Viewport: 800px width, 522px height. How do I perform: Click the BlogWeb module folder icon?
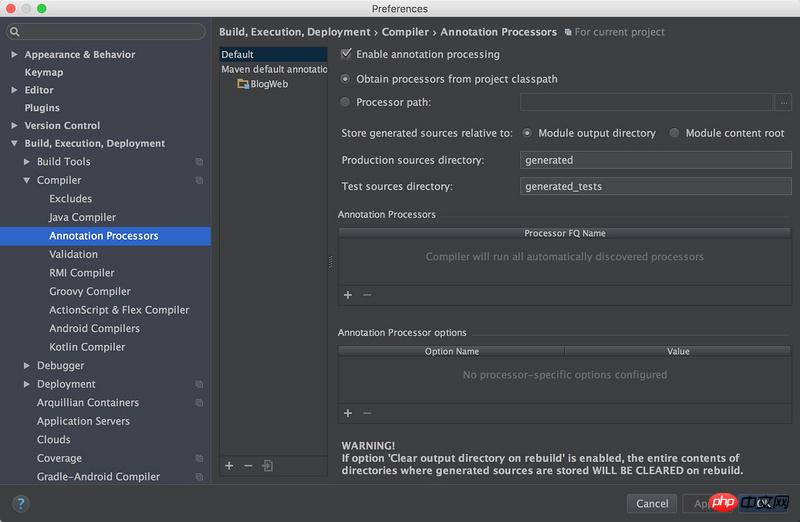pyautogui.click(x=243, y=84)
